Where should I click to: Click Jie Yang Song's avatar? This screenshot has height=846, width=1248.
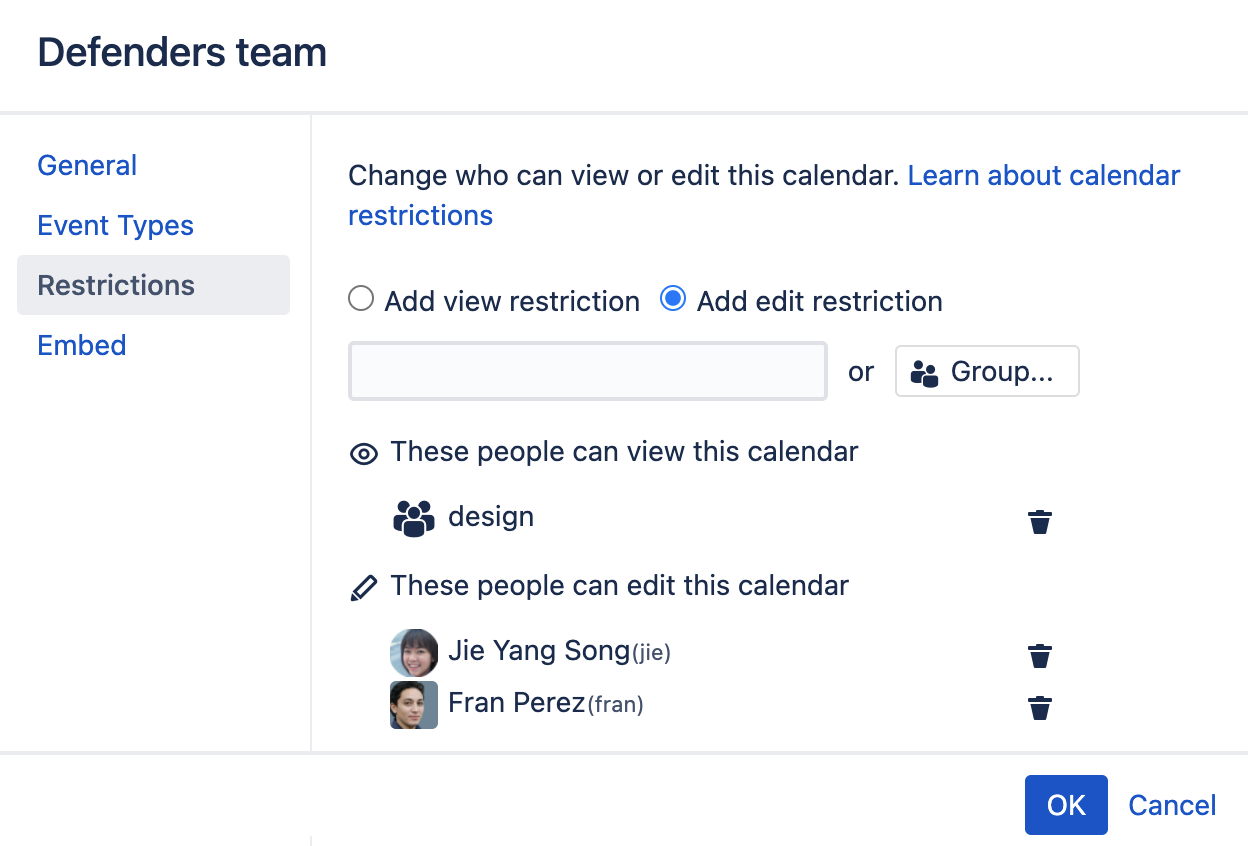coord(414,653)
